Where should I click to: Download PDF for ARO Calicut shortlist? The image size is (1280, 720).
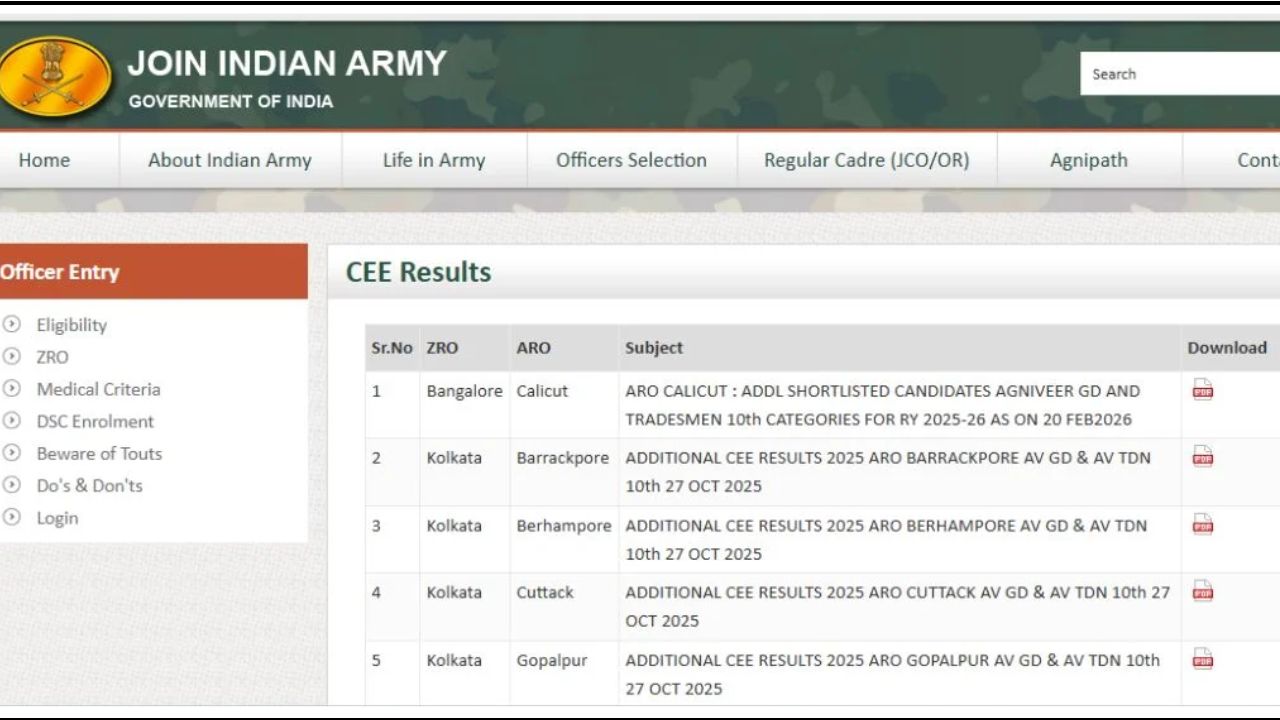click(1202, 390)
